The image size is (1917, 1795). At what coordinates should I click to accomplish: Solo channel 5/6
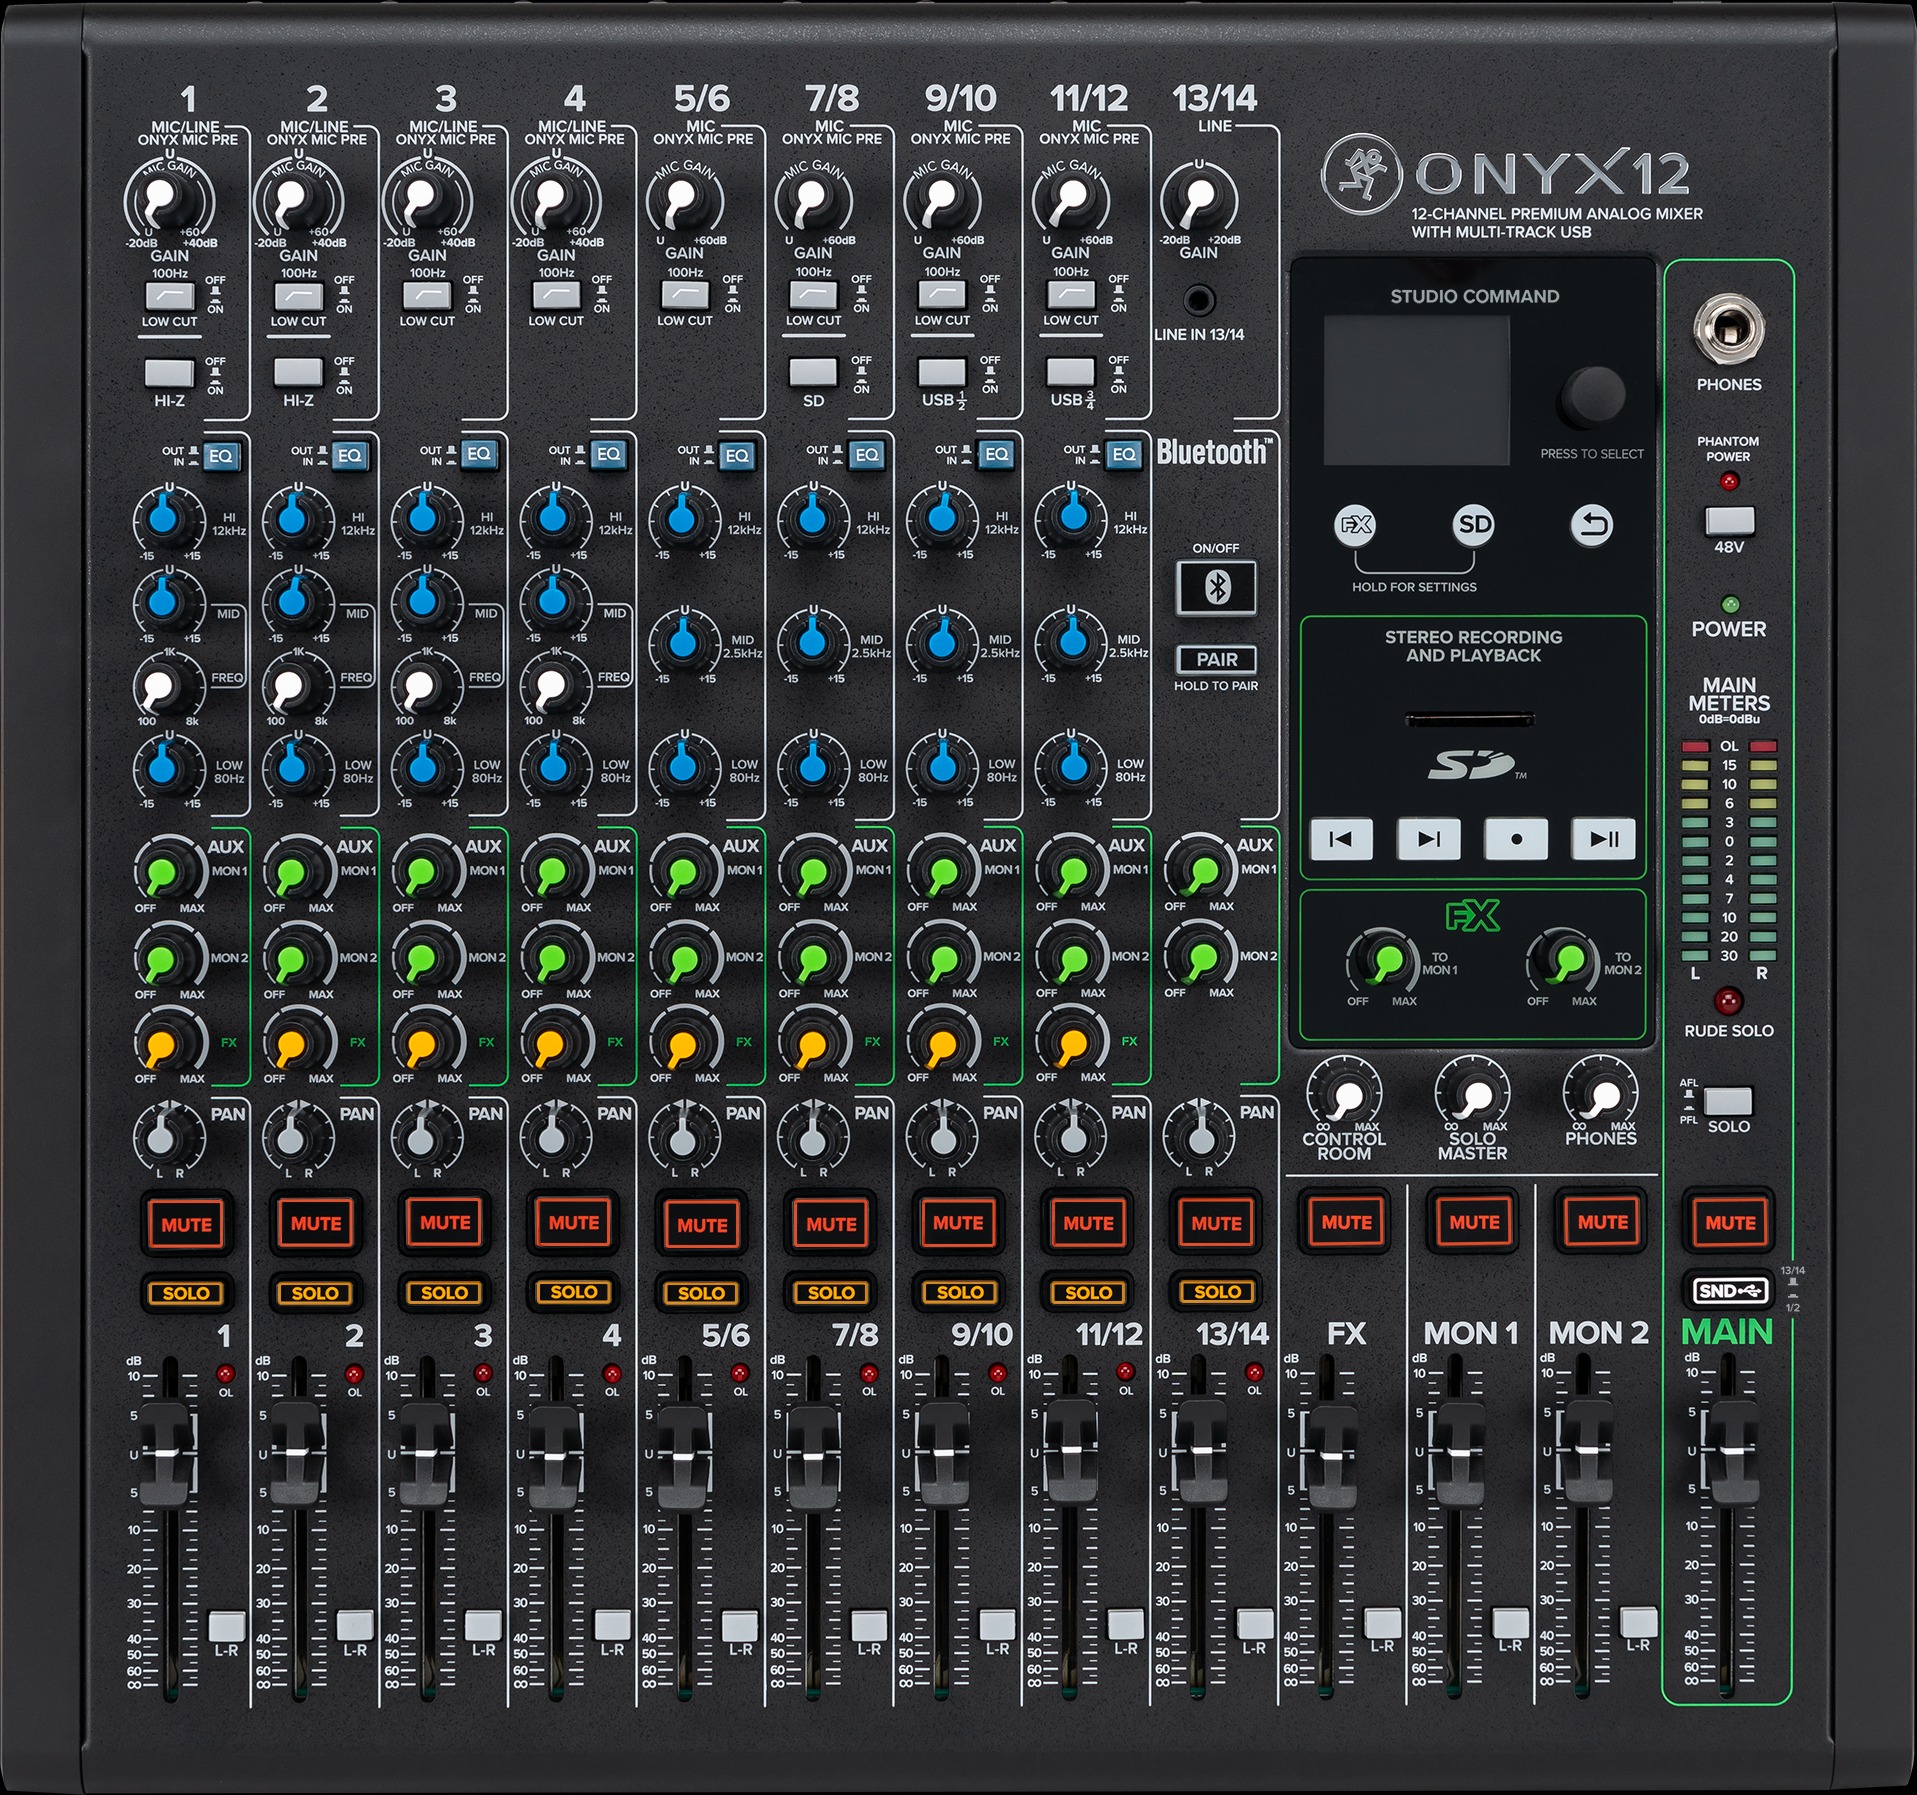[x=701, y=1292]
